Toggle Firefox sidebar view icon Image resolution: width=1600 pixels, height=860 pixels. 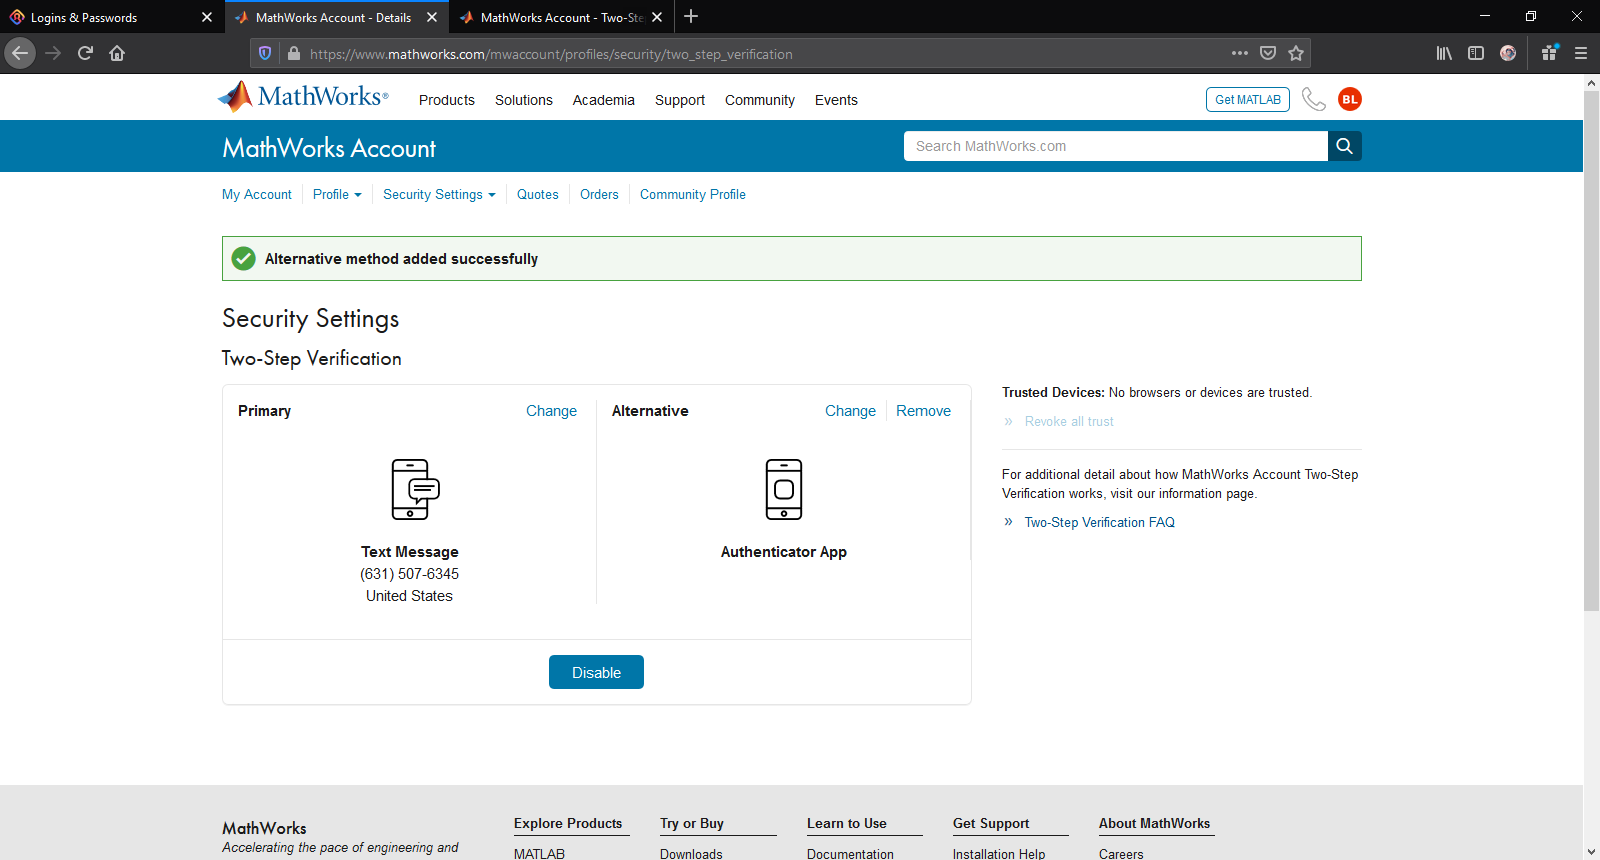1476,53
